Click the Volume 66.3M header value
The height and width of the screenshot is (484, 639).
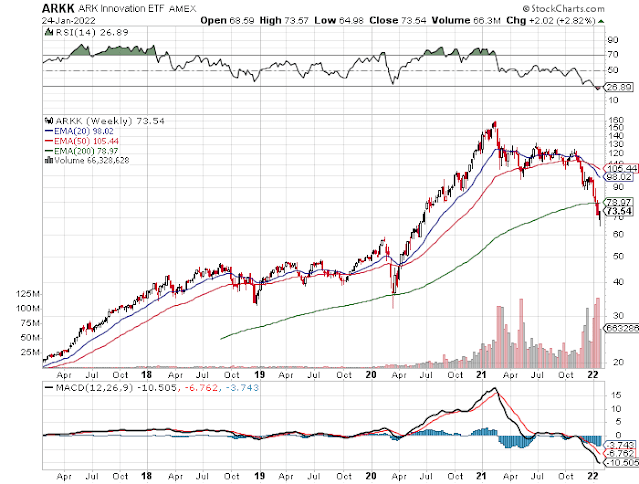[x=466, y=20]
